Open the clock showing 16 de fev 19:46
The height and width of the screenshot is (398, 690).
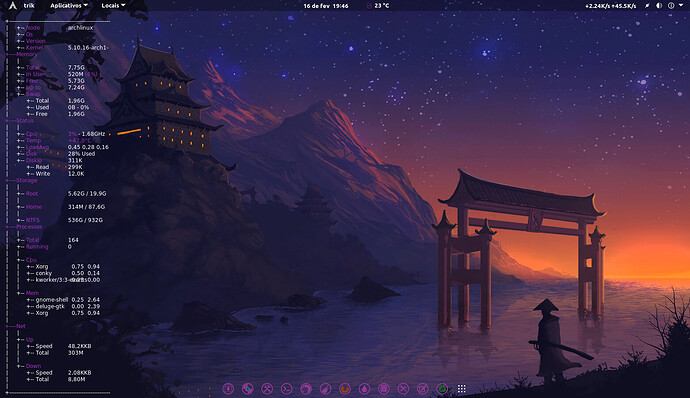coord(326,6)
